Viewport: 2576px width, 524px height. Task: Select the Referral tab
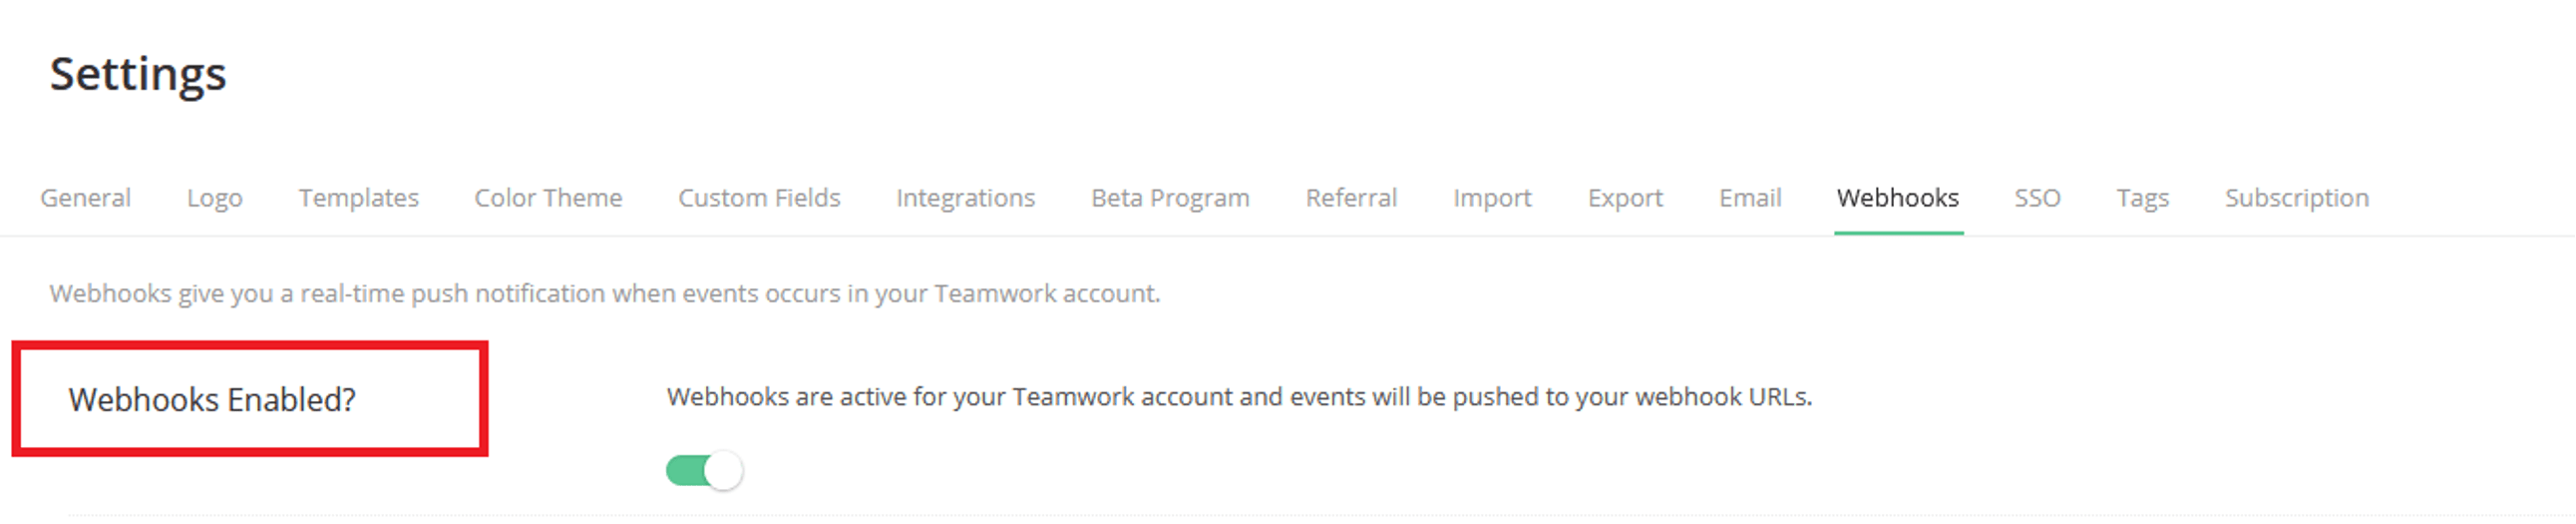(x=1351, y=198)
